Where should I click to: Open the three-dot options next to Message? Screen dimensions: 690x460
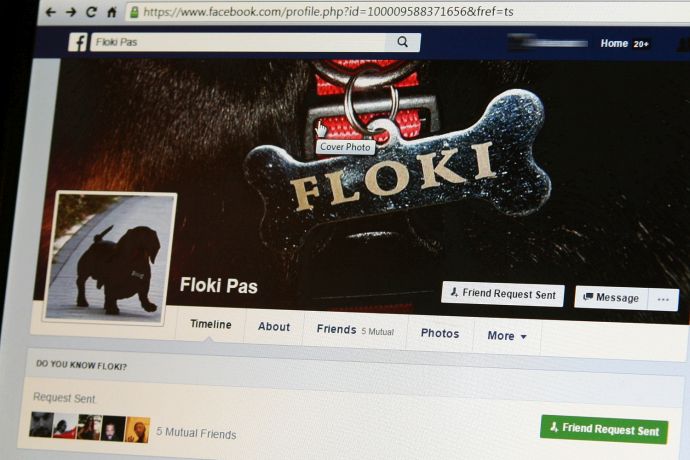(663, 300)
